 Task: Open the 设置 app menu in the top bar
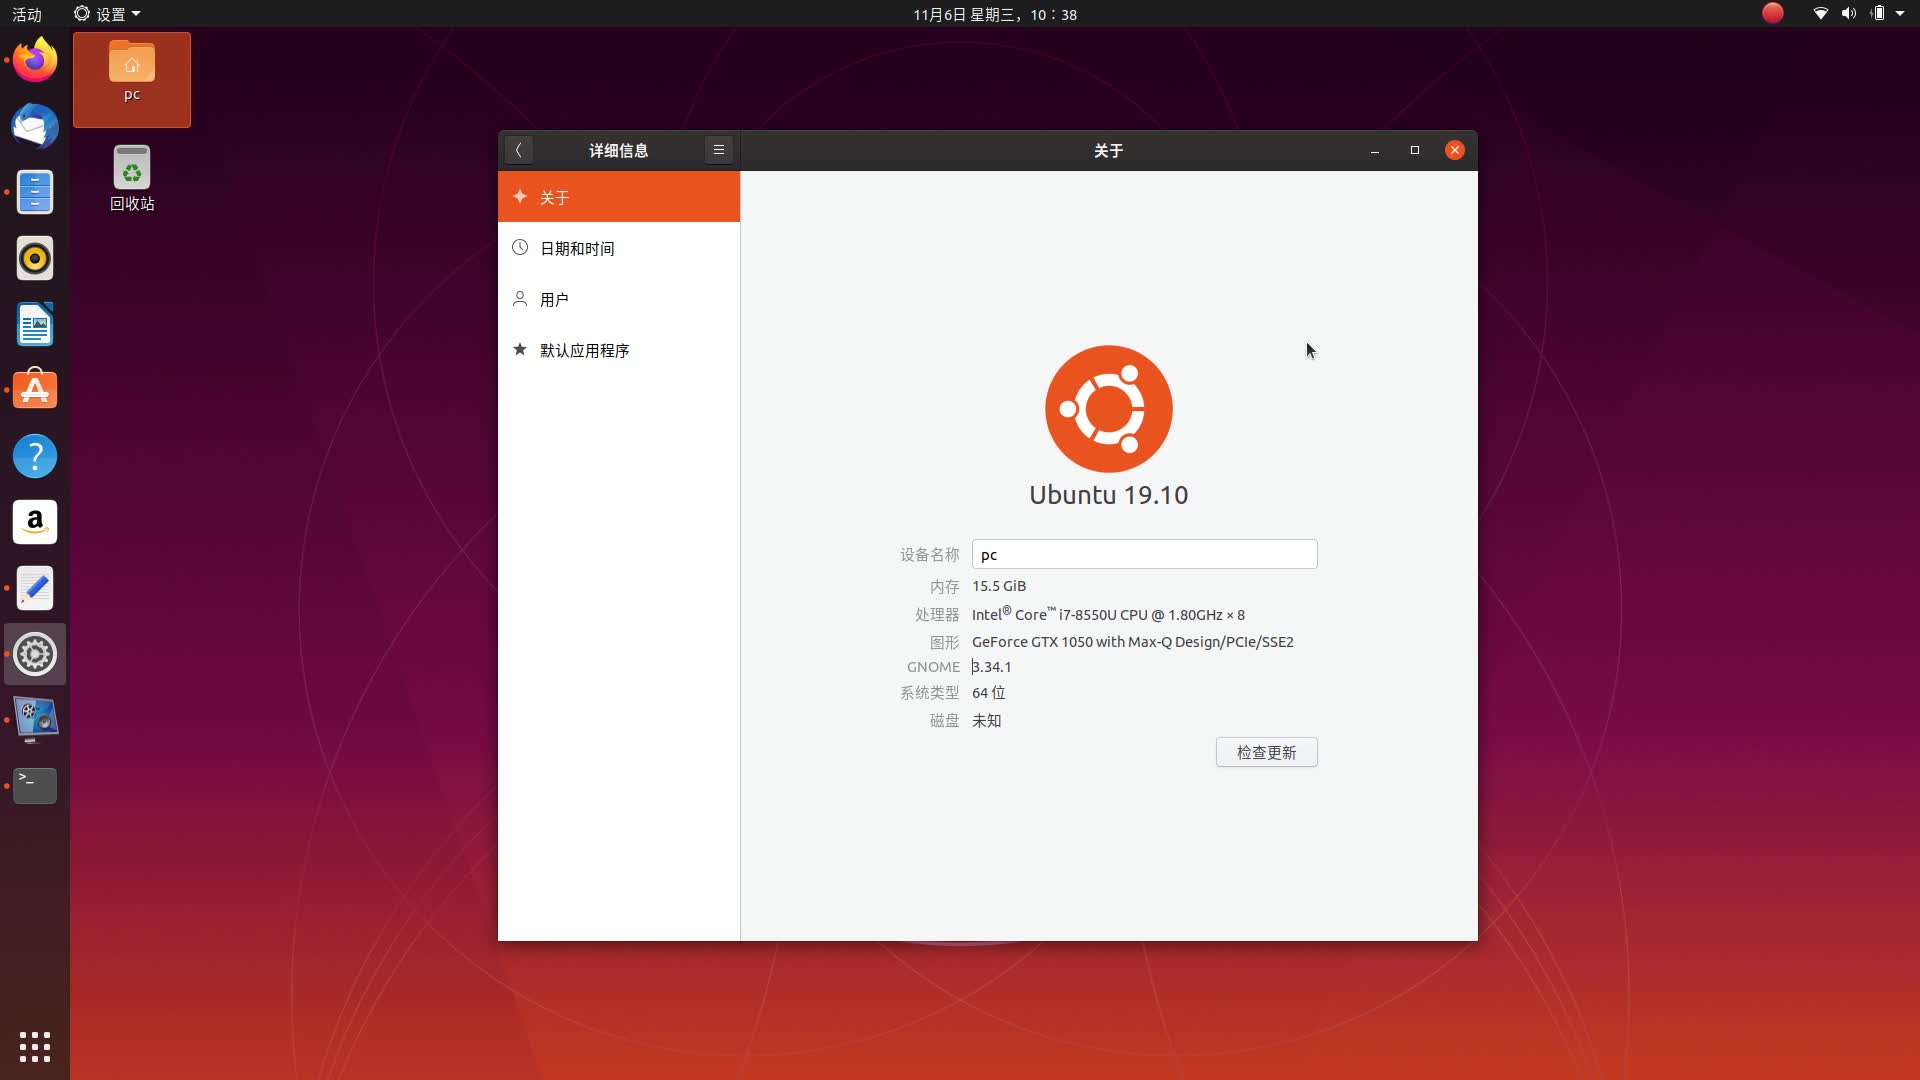[107, 14]
